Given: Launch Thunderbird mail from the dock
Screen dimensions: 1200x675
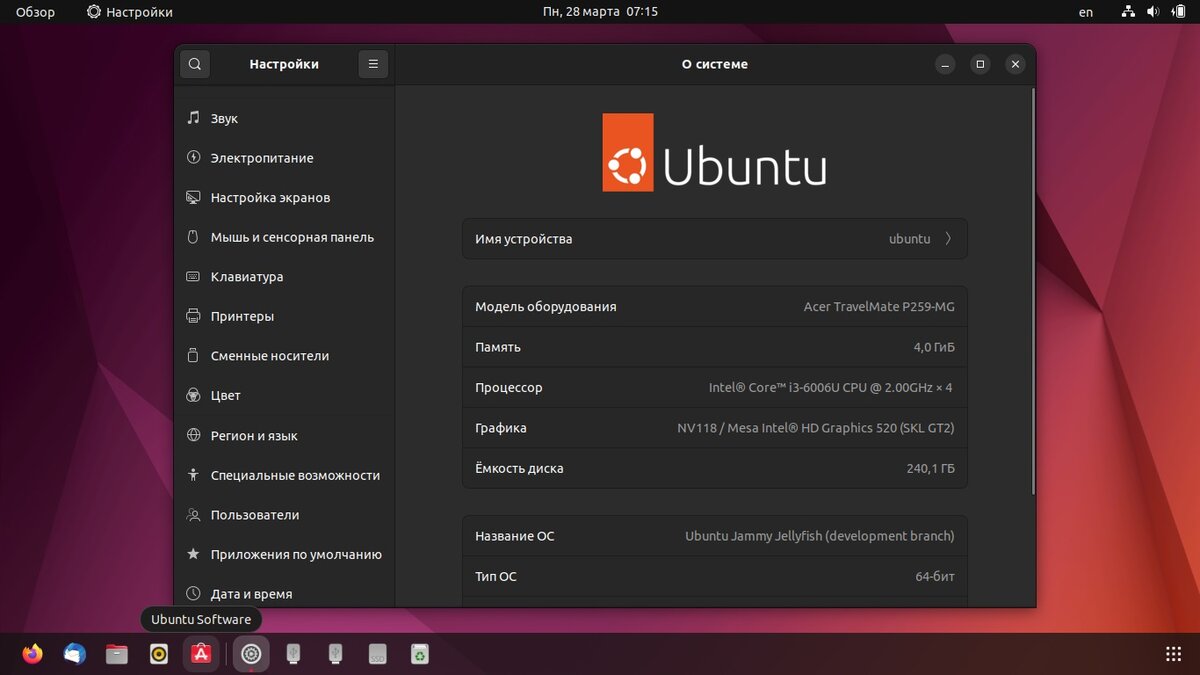Looking at the screenshot, I should [75, 654].
